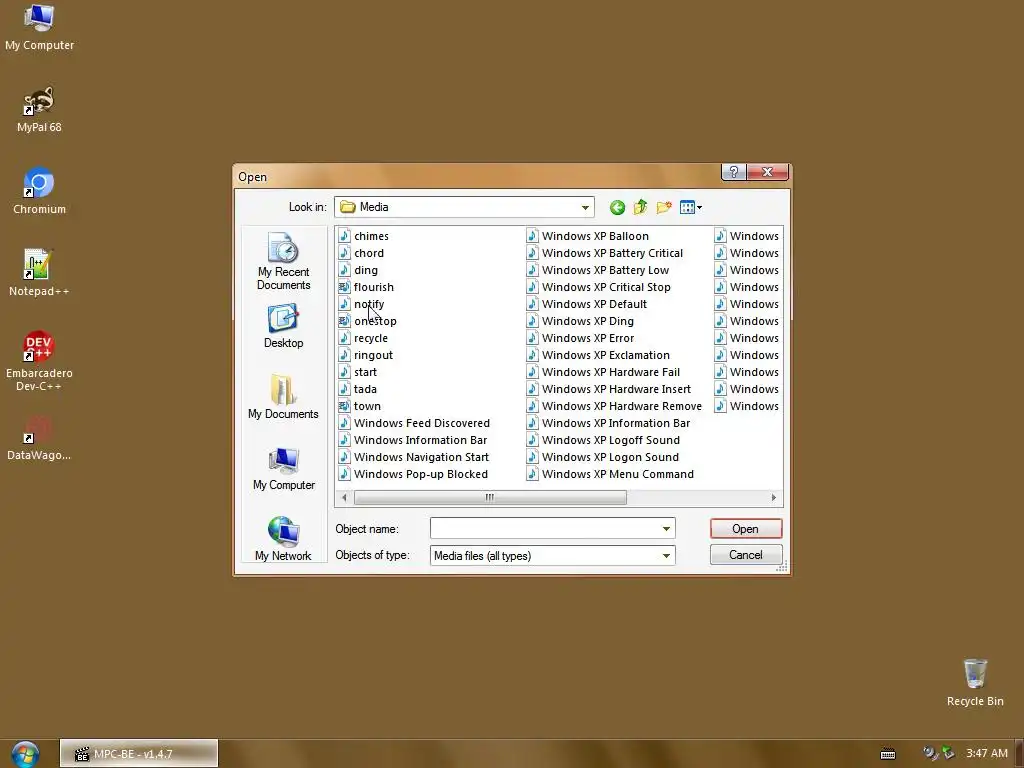
Task: Select the town MIDI file
Action: [360, 406]
